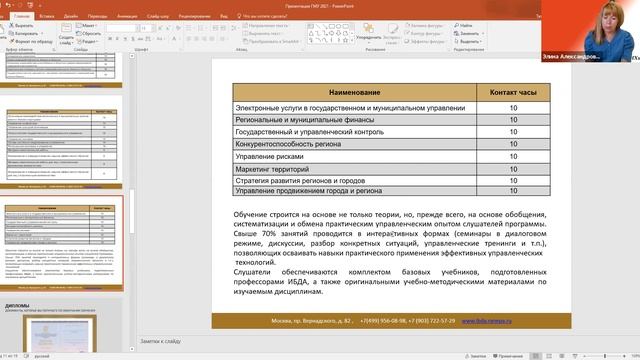The height and width of the screenshot is (360, 640).
Task: Click the Cut (Вырезать) scissors button
Action: tap(21, 25)
